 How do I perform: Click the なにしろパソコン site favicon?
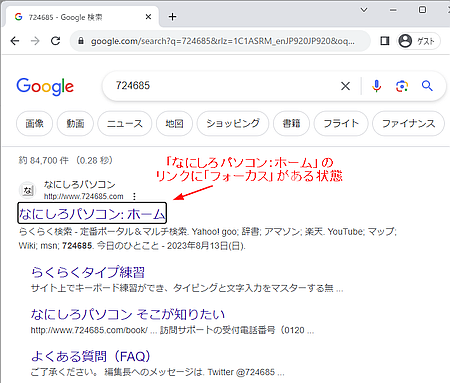(x=27, y=190)
